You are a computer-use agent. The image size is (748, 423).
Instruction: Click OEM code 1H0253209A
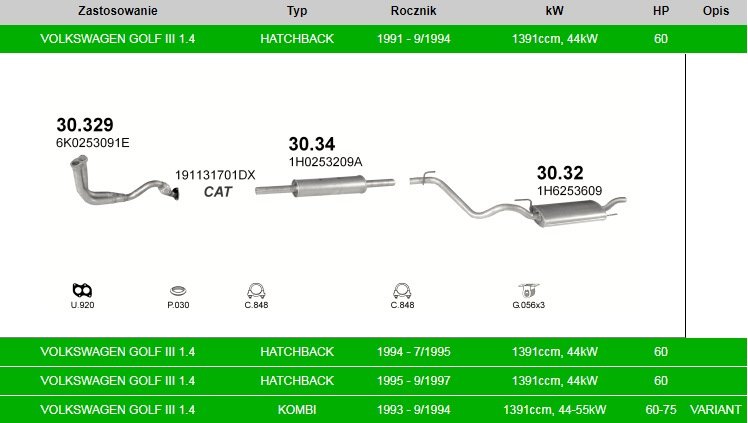coord(325,162)
